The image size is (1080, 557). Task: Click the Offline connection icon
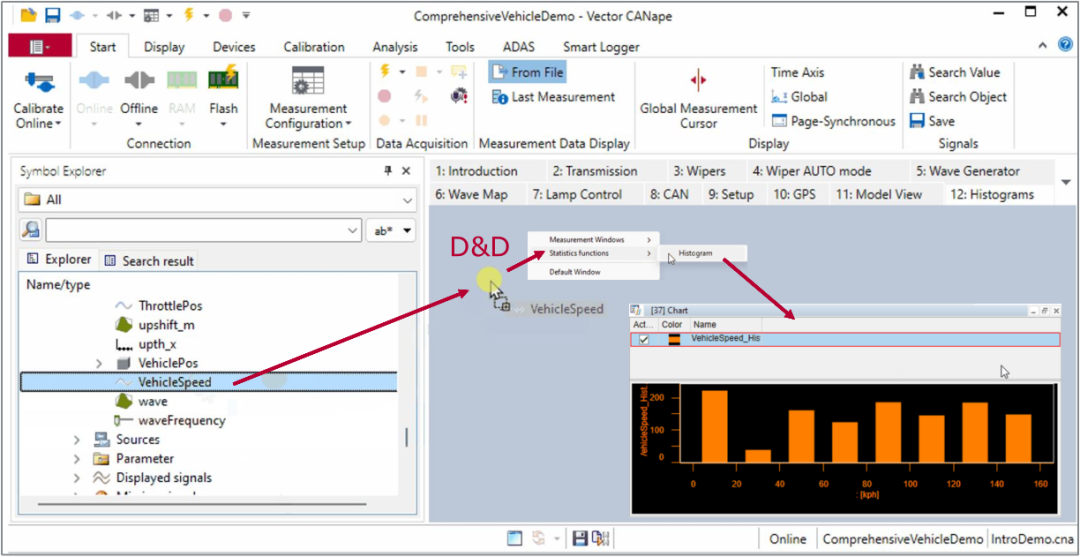pos(139,80)
